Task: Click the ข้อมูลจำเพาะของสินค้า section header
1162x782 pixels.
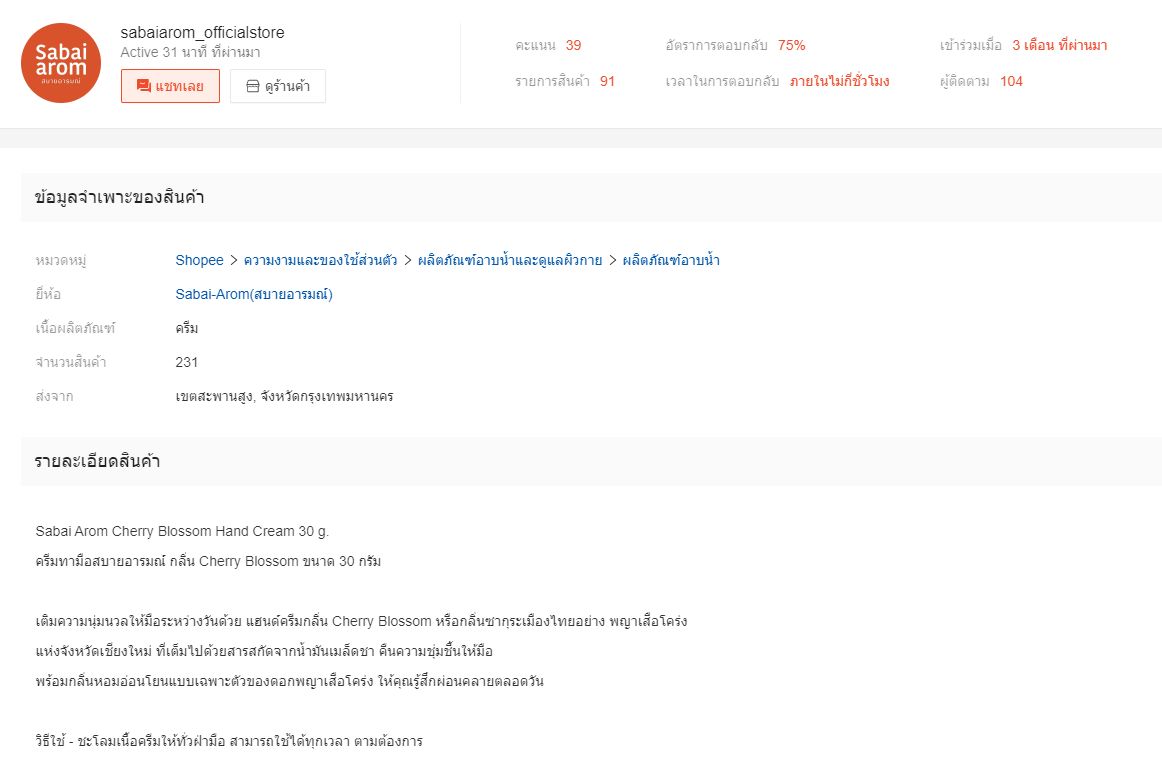Action: [120, 197]
